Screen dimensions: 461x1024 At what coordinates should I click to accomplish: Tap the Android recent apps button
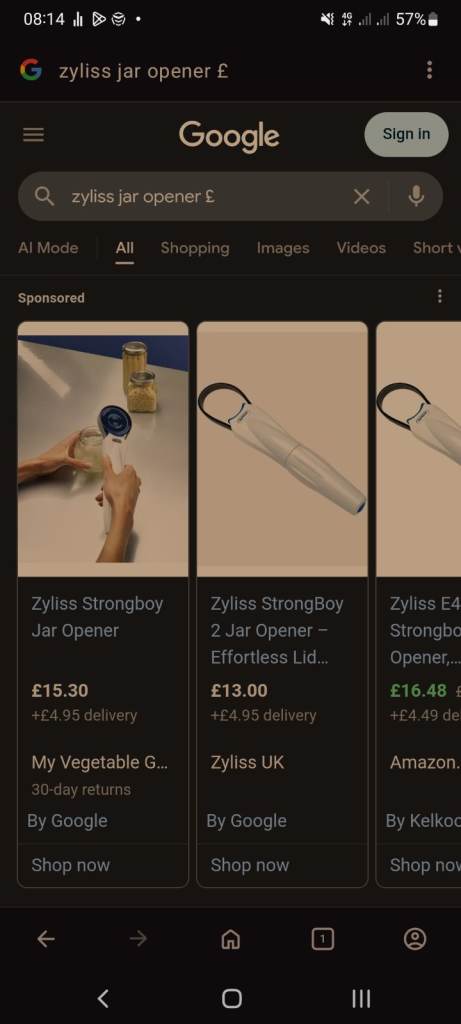pyautogui.click(x=361, y=998)
